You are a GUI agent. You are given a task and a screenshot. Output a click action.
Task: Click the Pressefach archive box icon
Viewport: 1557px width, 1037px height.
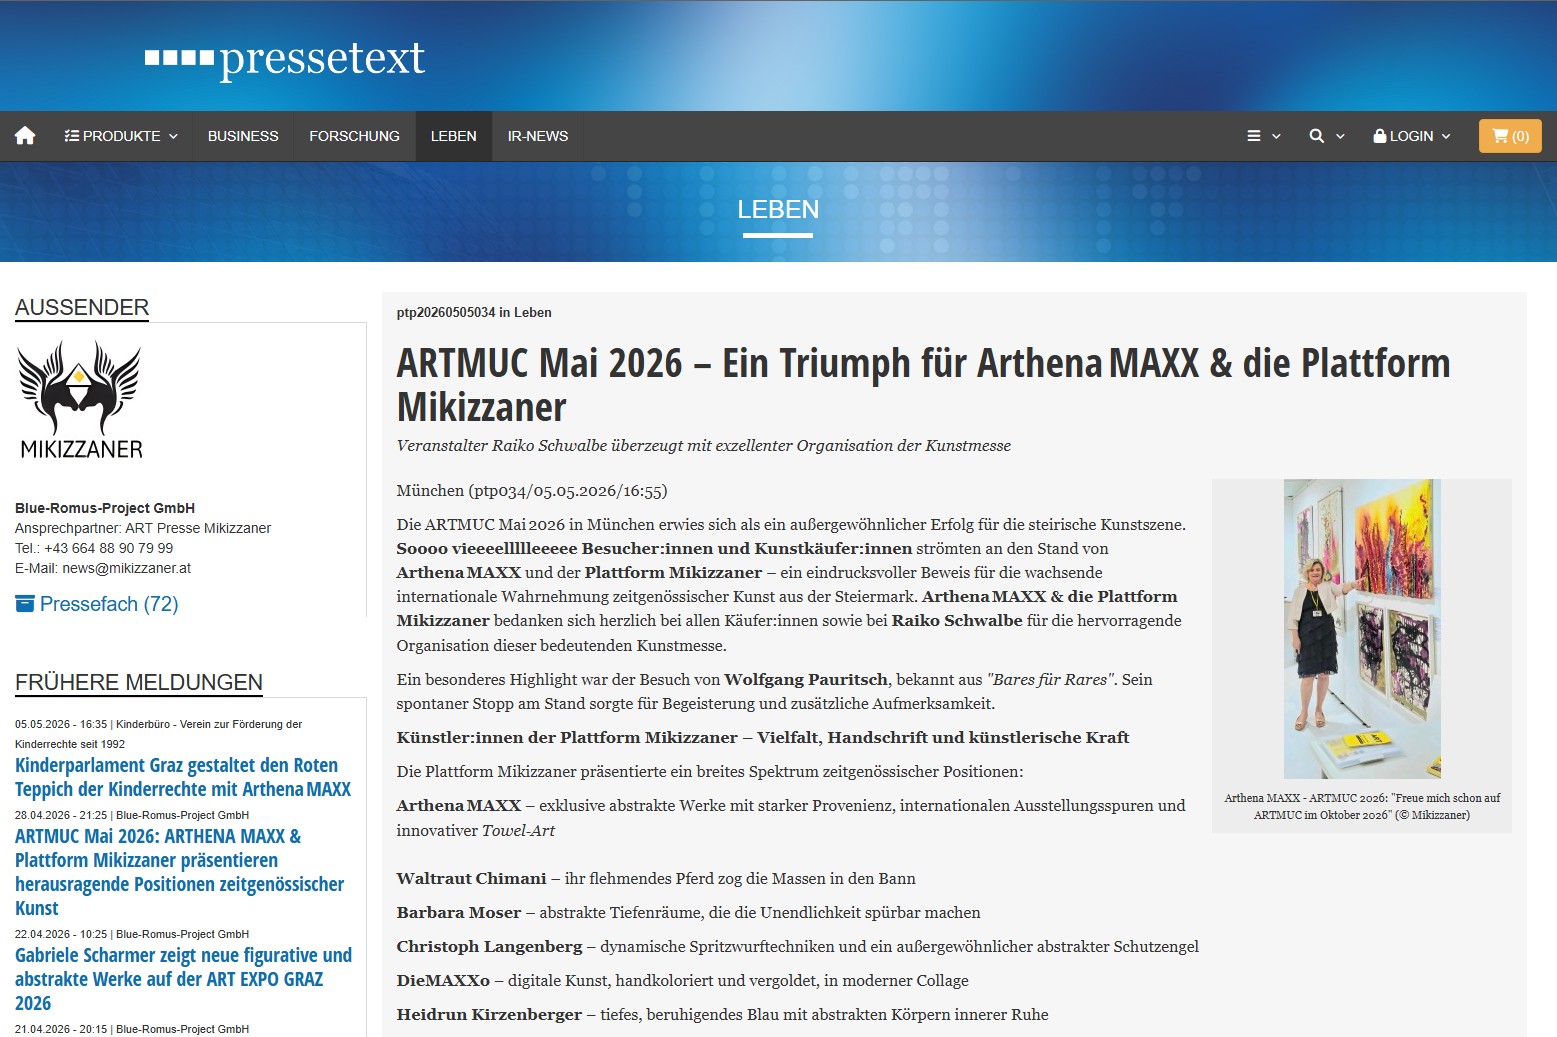click(x=25, y=603)
